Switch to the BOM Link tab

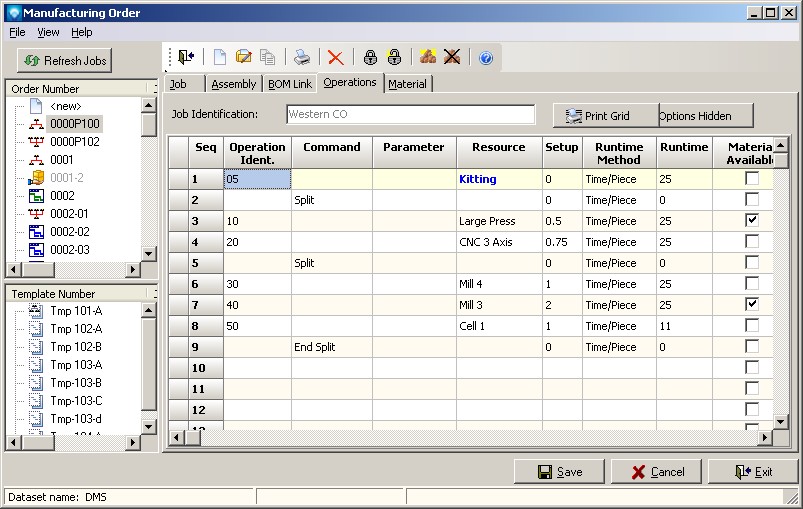point(290,84)
